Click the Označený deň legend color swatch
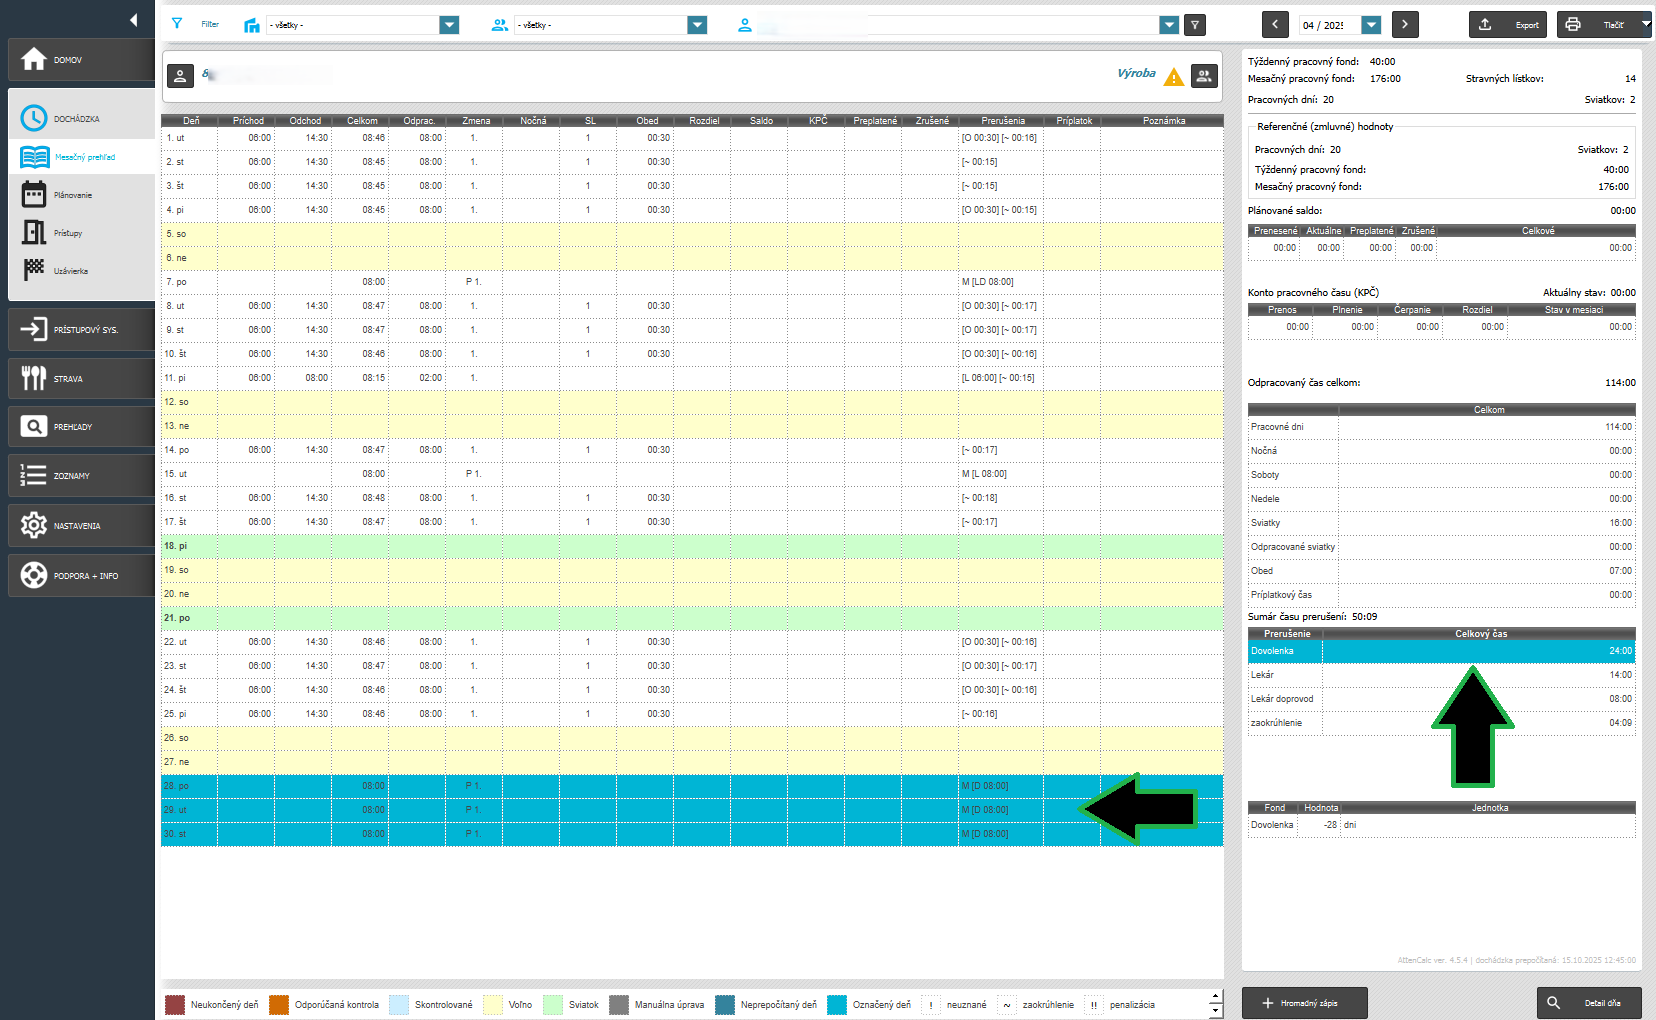The image size is (1656, 1020). point(837,1005)
